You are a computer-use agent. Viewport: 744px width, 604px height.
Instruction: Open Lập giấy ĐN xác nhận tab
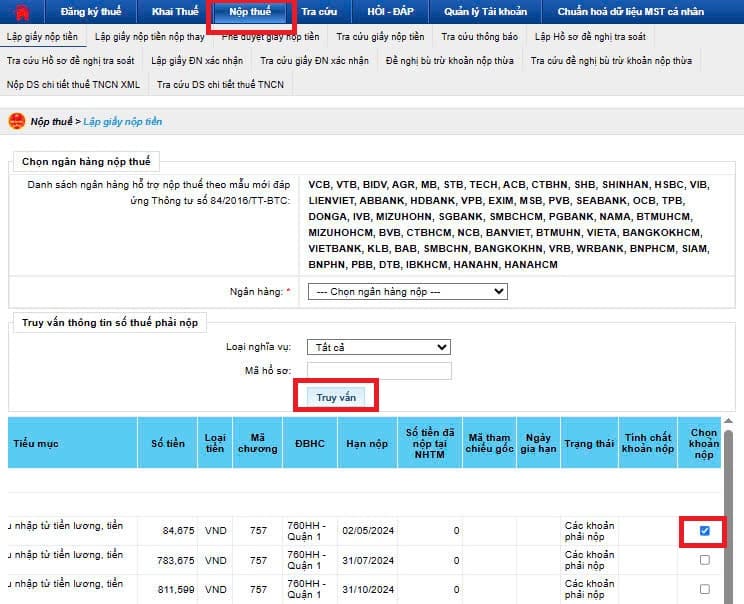(197, 61)
